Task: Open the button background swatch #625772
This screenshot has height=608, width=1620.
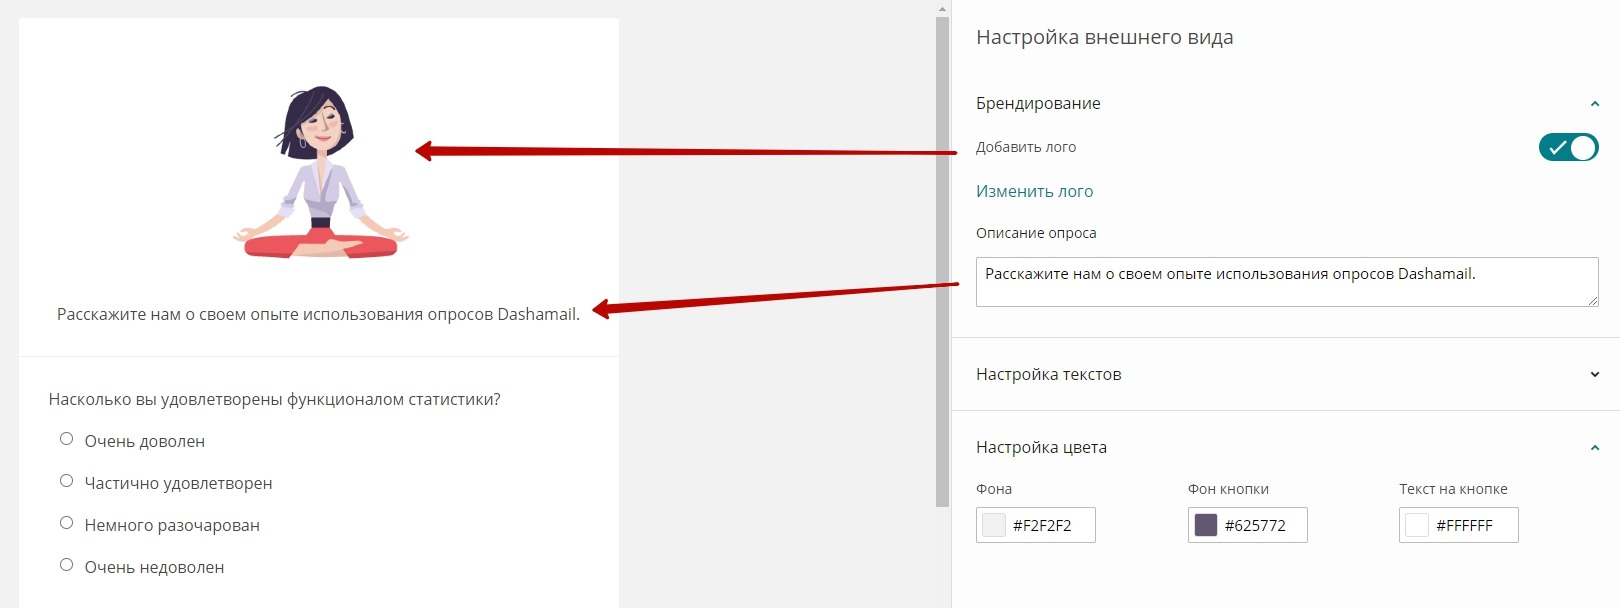Action: click(x=1206, y=525)
